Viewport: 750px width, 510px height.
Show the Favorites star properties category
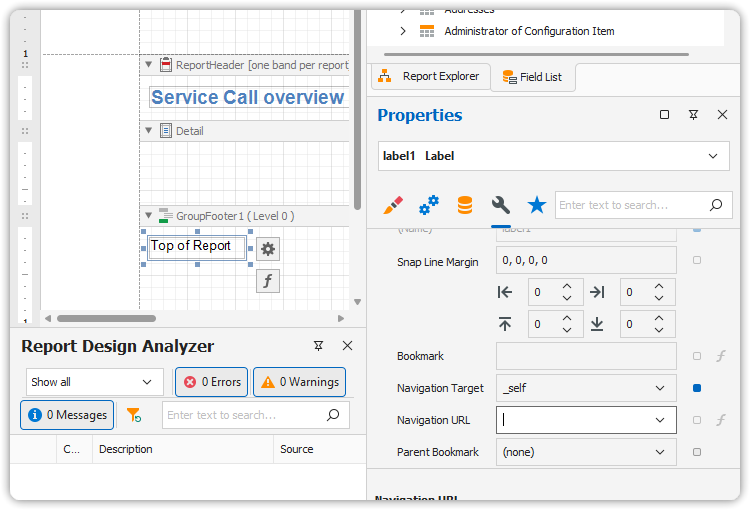[537, 205]
